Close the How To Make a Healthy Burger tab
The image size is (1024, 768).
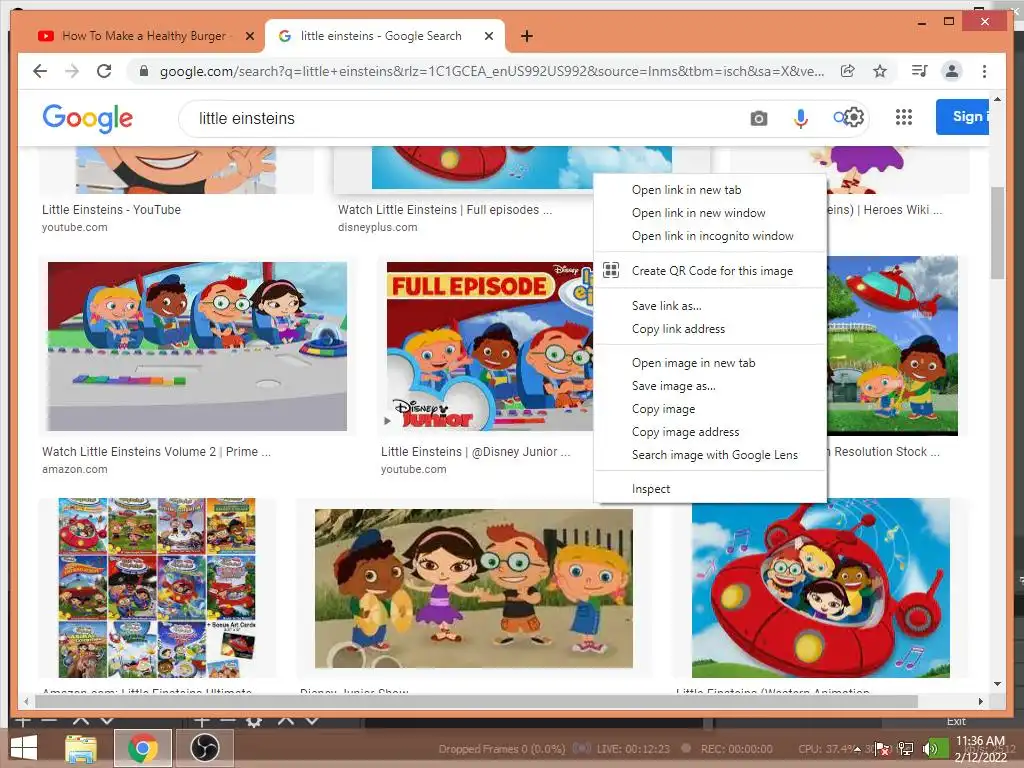tap(249, 36)
